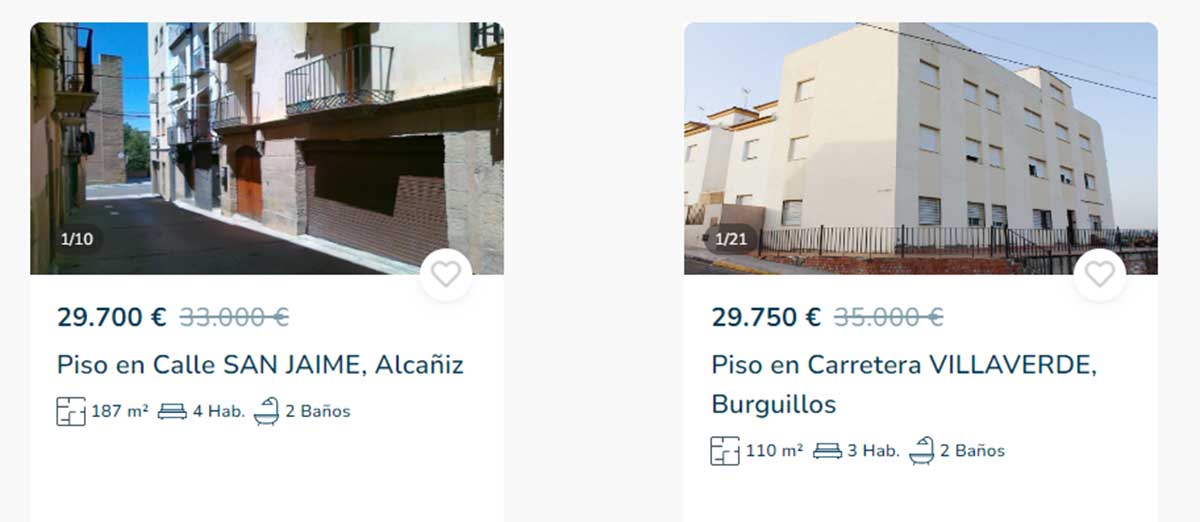Image resolution: width=1200 pixels, height=522 pixels.
Task: Click the 1/10 photo counter badge
Action: coord(76,239)
